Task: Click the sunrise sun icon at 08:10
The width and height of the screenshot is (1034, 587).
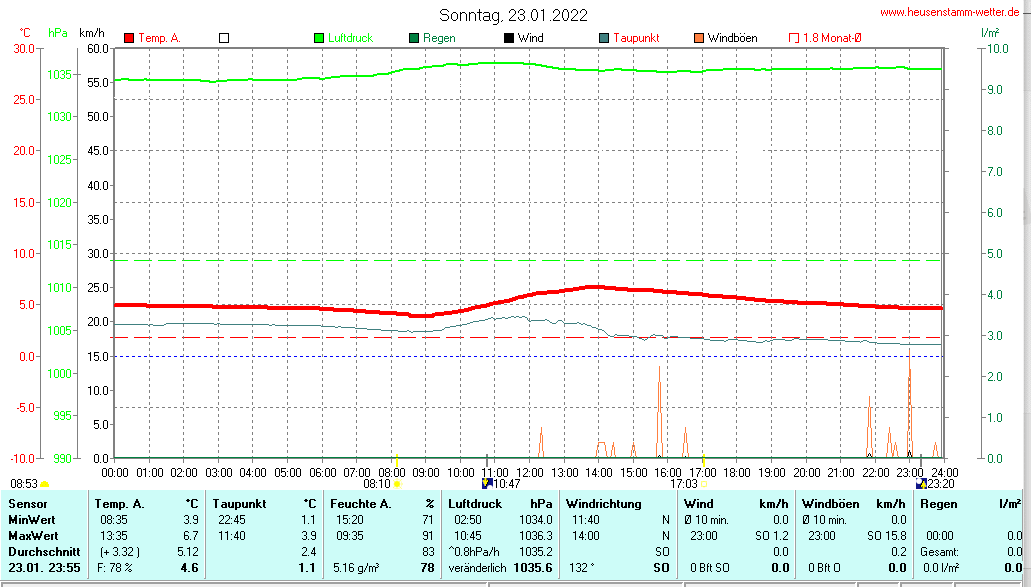Action: click(x=397, y=484)
